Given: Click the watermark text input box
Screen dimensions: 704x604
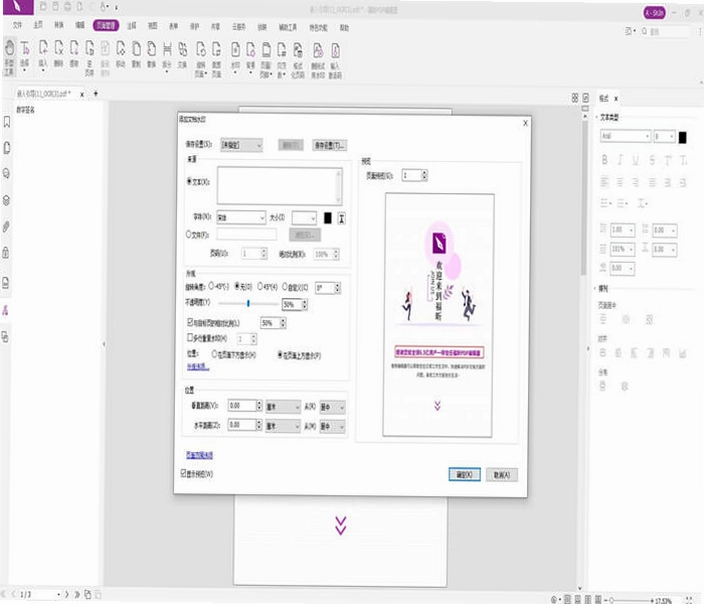Looking at the screenshot, I should (x=279, y=185).
